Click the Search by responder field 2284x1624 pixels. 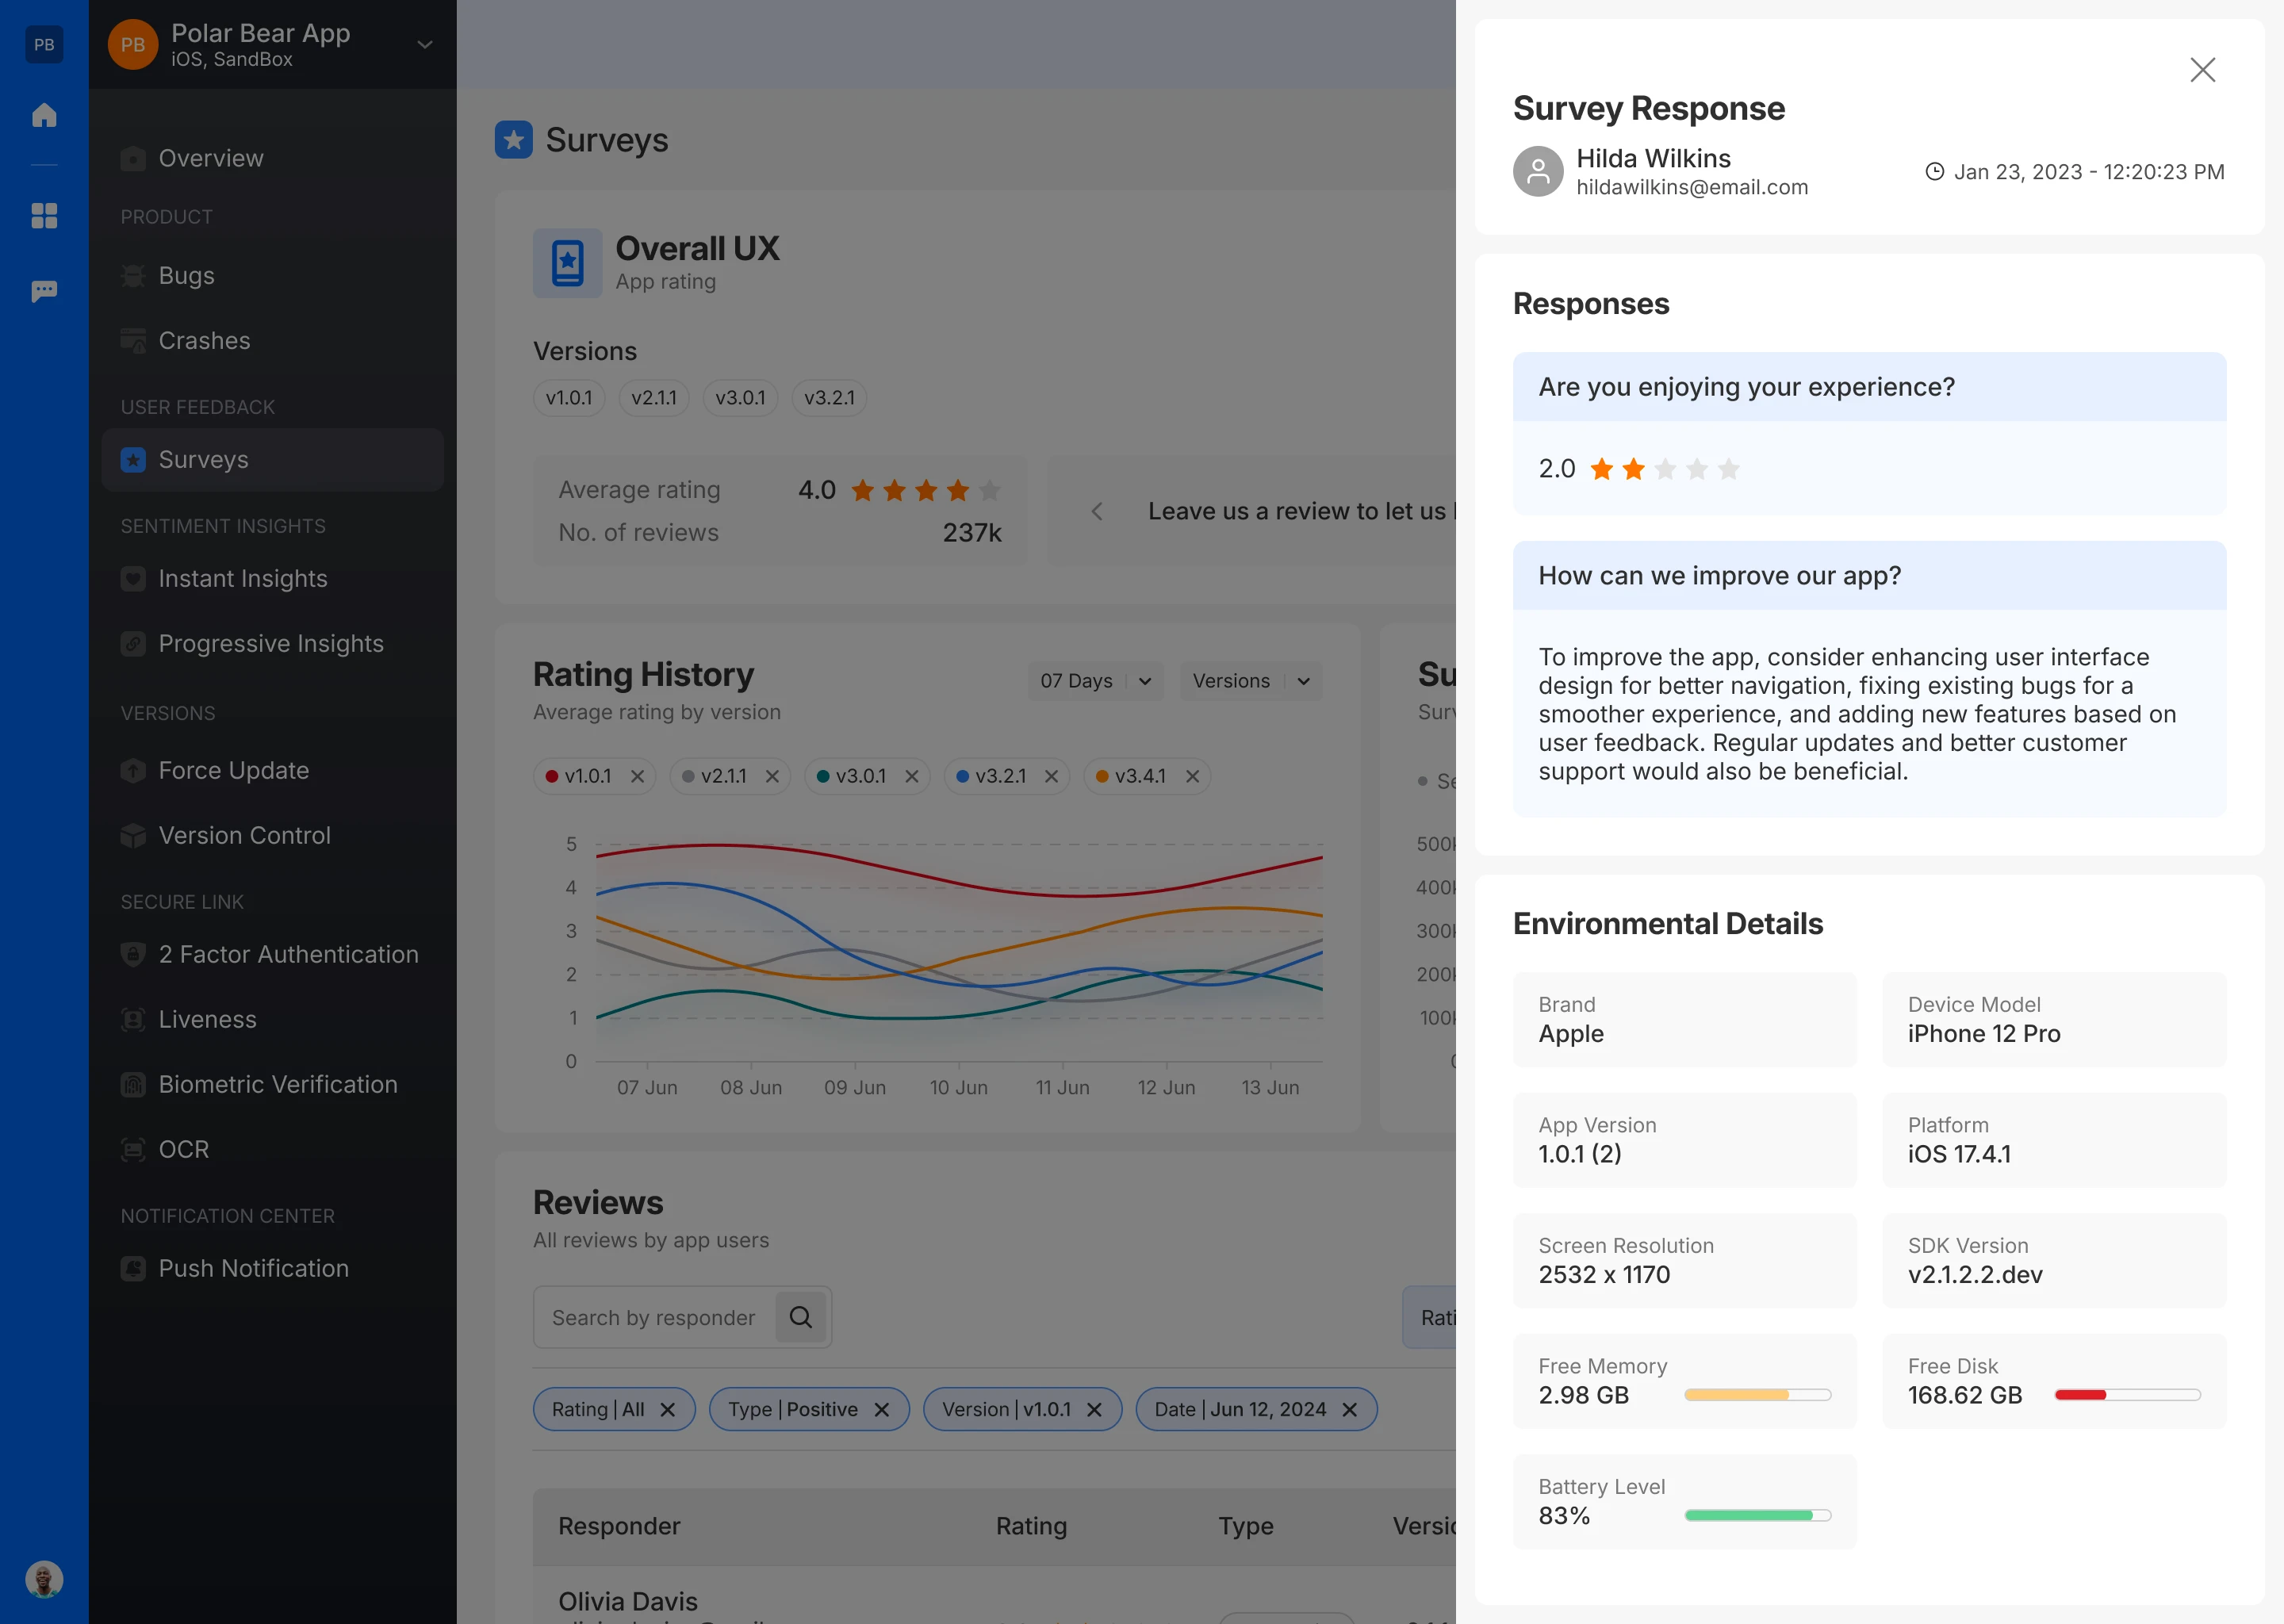[x=654, y=1317]
